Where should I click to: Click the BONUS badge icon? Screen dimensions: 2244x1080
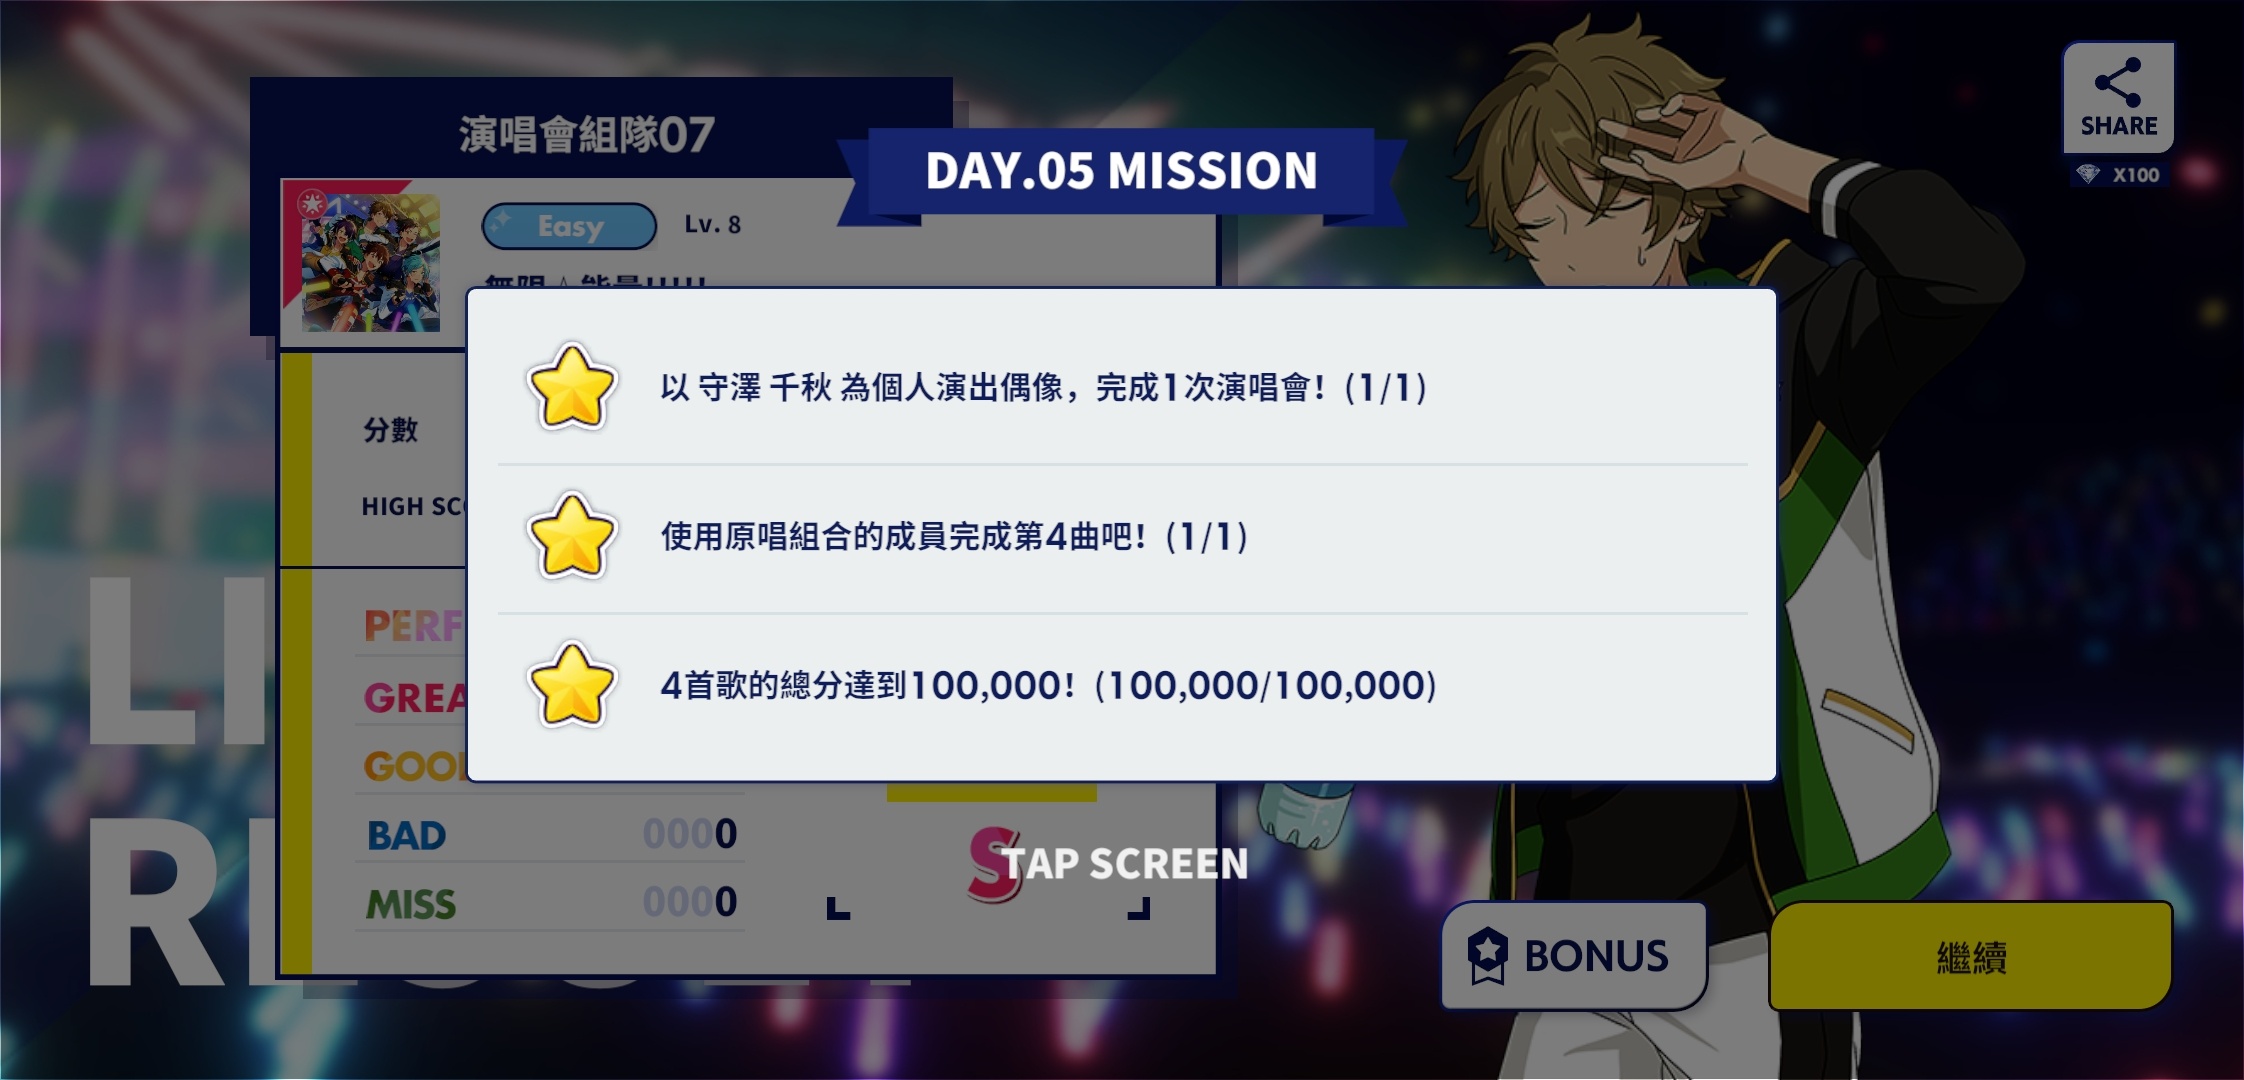[1487, 956]
